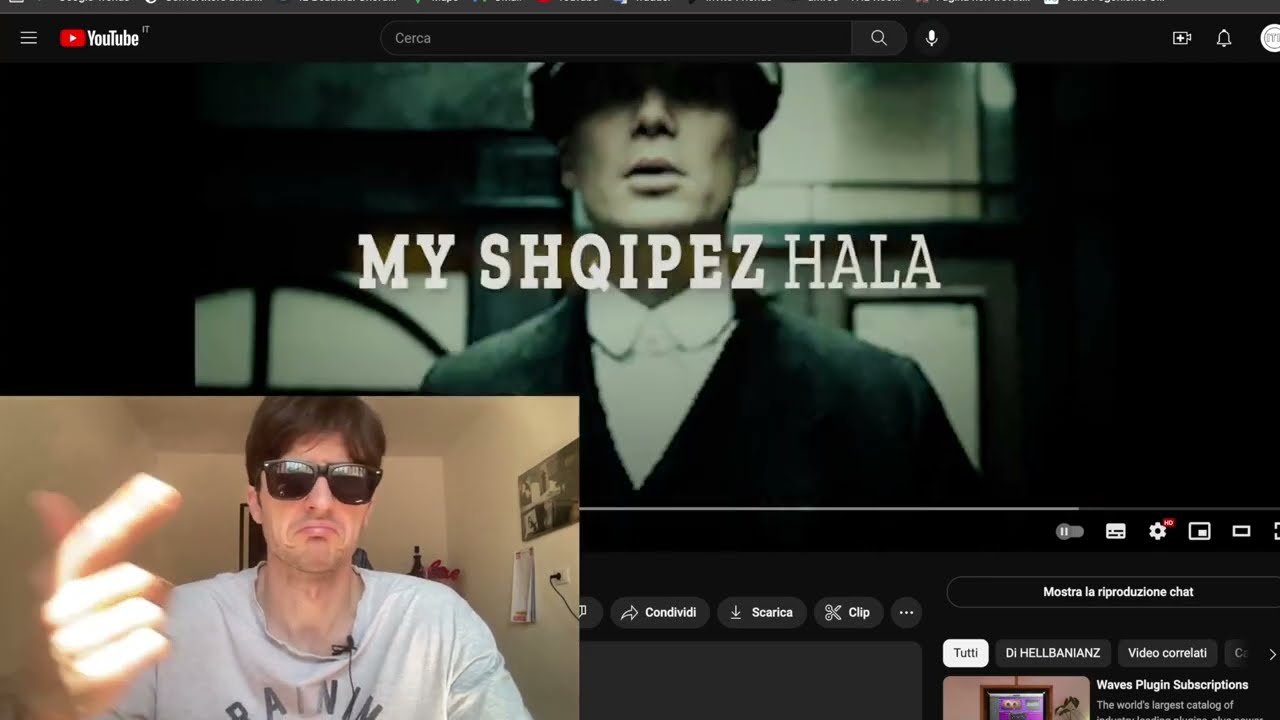Start voice search with the microphone icon
1280x720 pixels.
tap(932, 38)
